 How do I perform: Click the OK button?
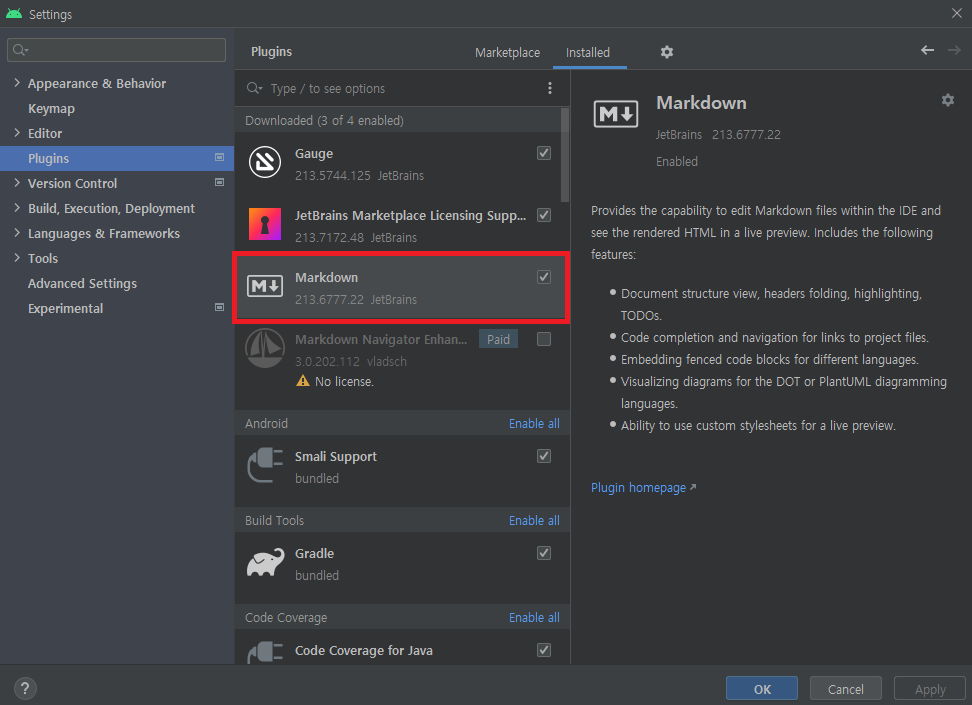(x=762, y=689)
